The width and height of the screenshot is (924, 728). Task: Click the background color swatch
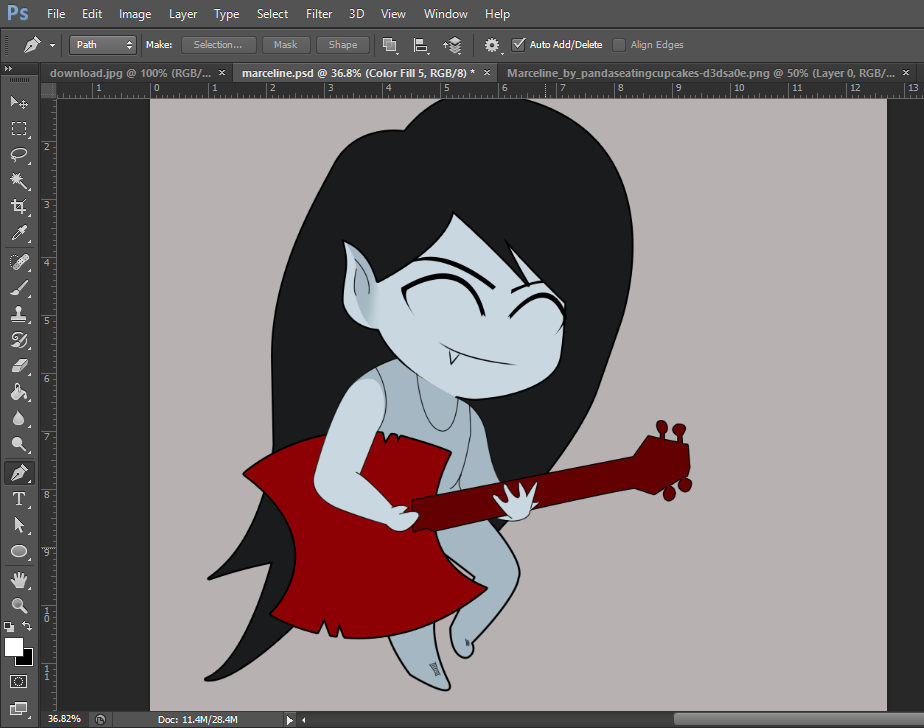pos(28,660)
